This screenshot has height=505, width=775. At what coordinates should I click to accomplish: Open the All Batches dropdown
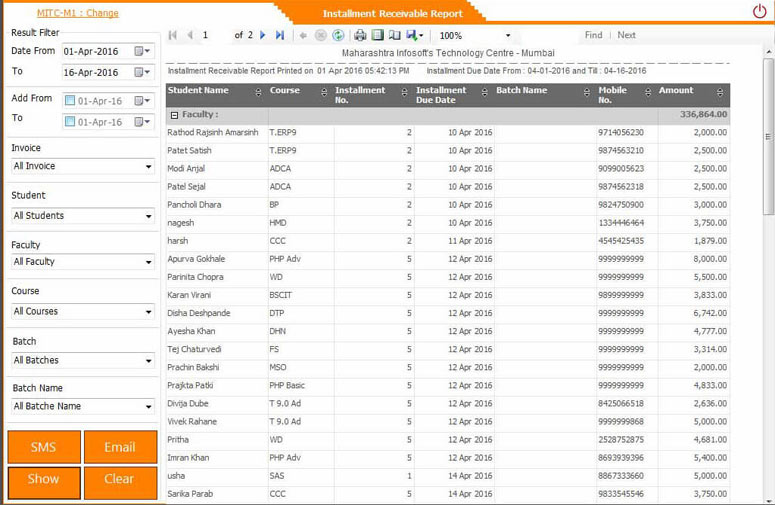coord(83,361)
